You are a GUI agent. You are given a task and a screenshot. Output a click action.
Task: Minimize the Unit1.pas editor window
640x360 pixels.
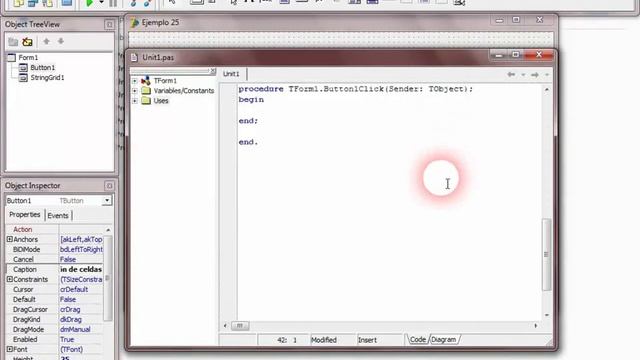(499, 55)
